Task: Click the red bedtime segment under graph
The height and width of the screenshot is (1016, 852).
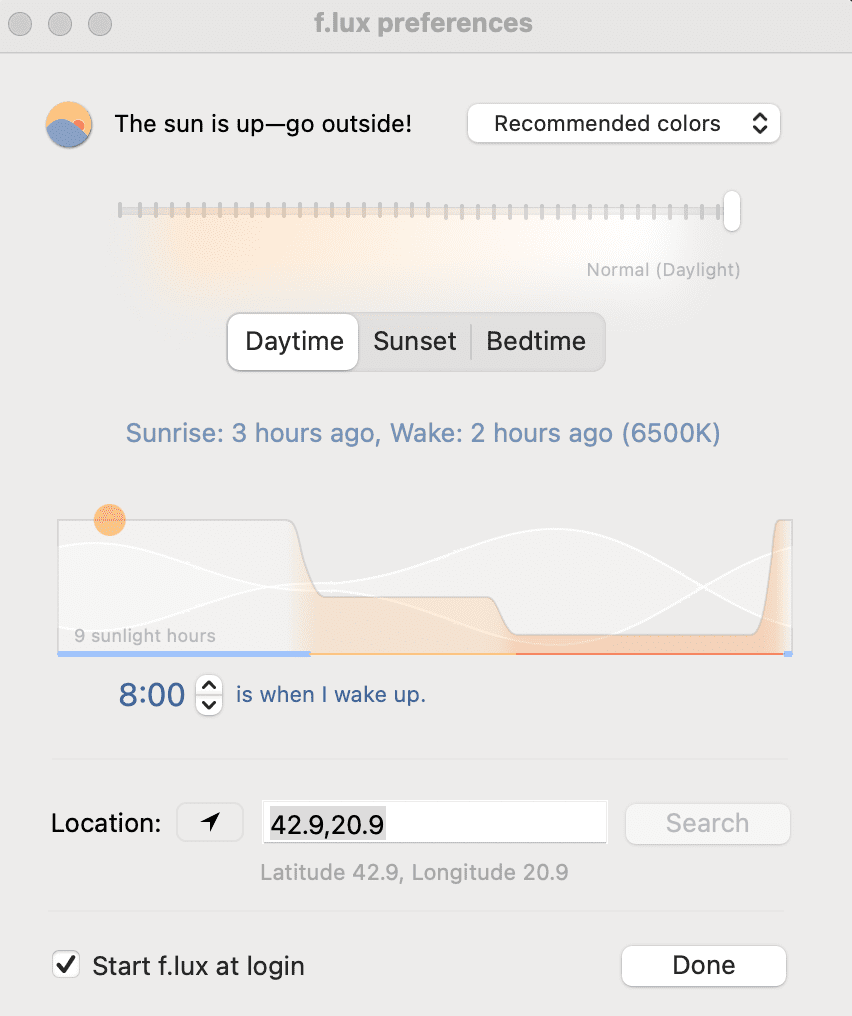Action: (650, 654)
